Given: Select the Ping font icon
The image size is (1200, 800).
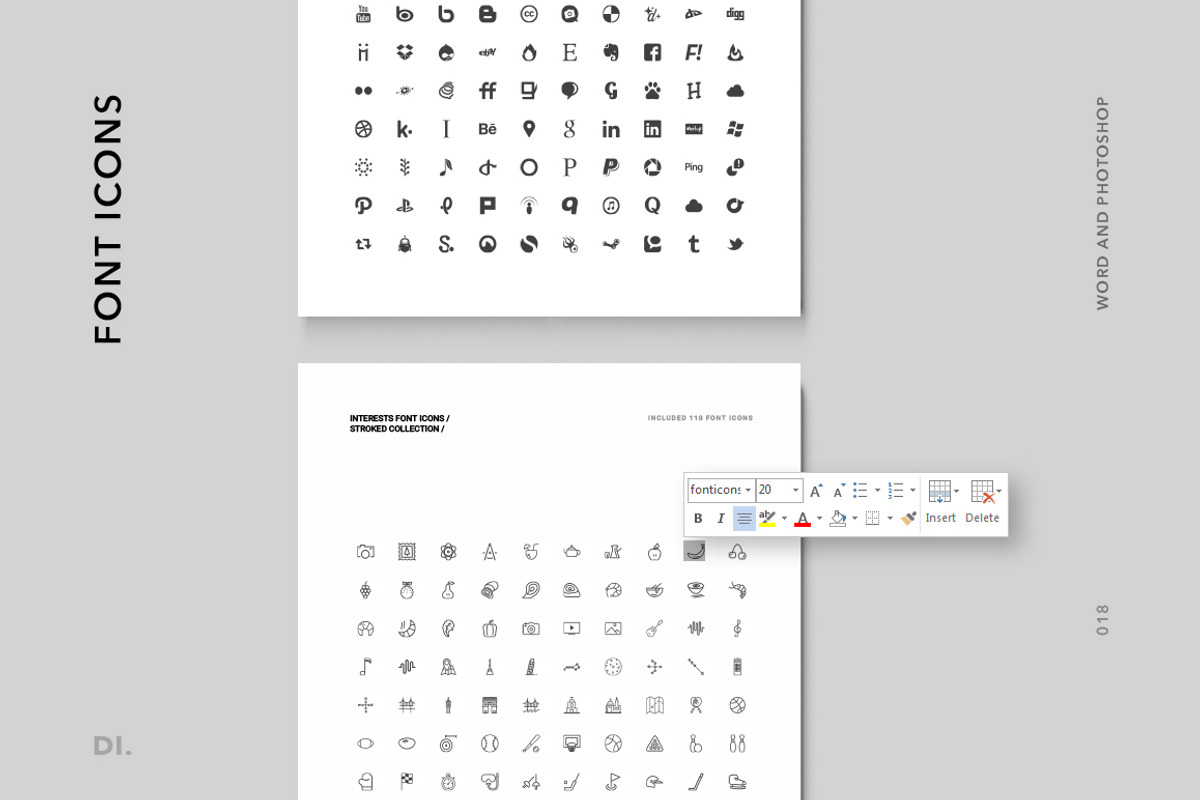Looking at the screenshot, I should [x=694, y=167].
